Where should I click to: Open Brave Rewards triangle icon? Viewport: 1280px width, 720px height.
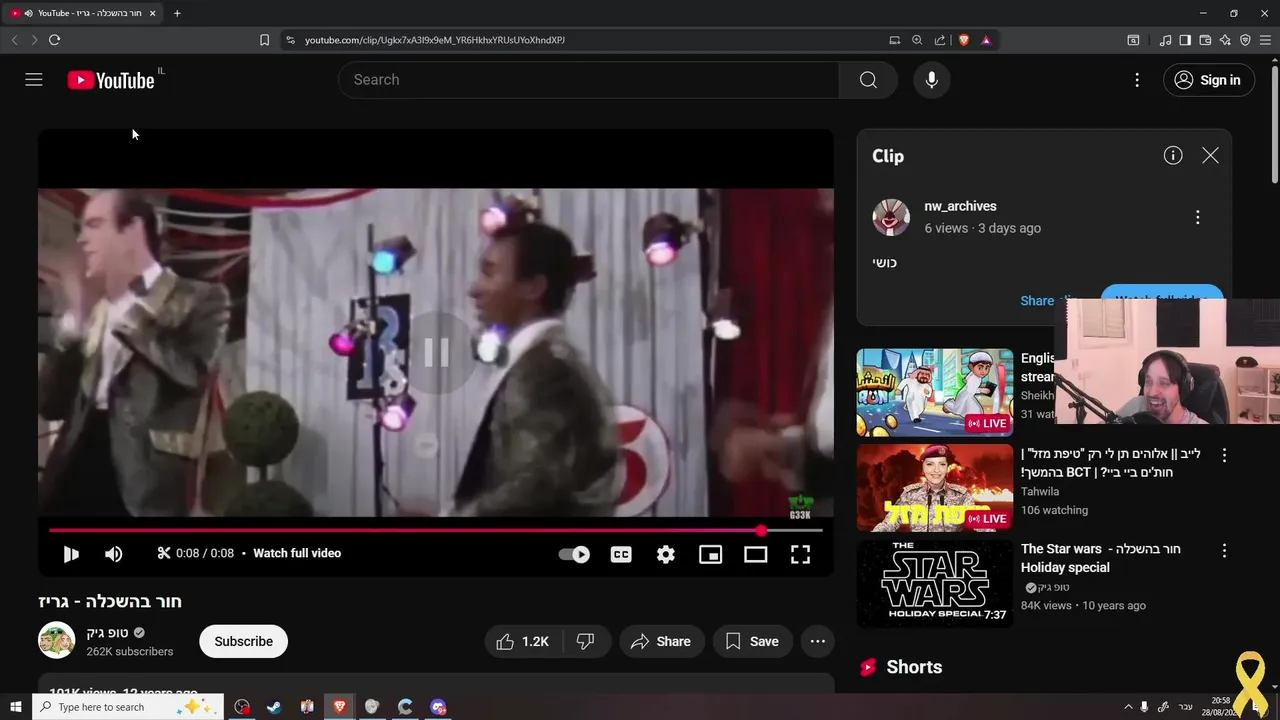[x=986, y=40]
